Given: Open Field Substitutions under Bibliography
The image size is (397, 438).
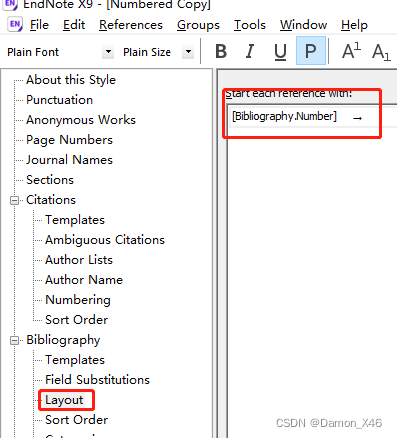Looking at the screenshot, I should (97, 380).
